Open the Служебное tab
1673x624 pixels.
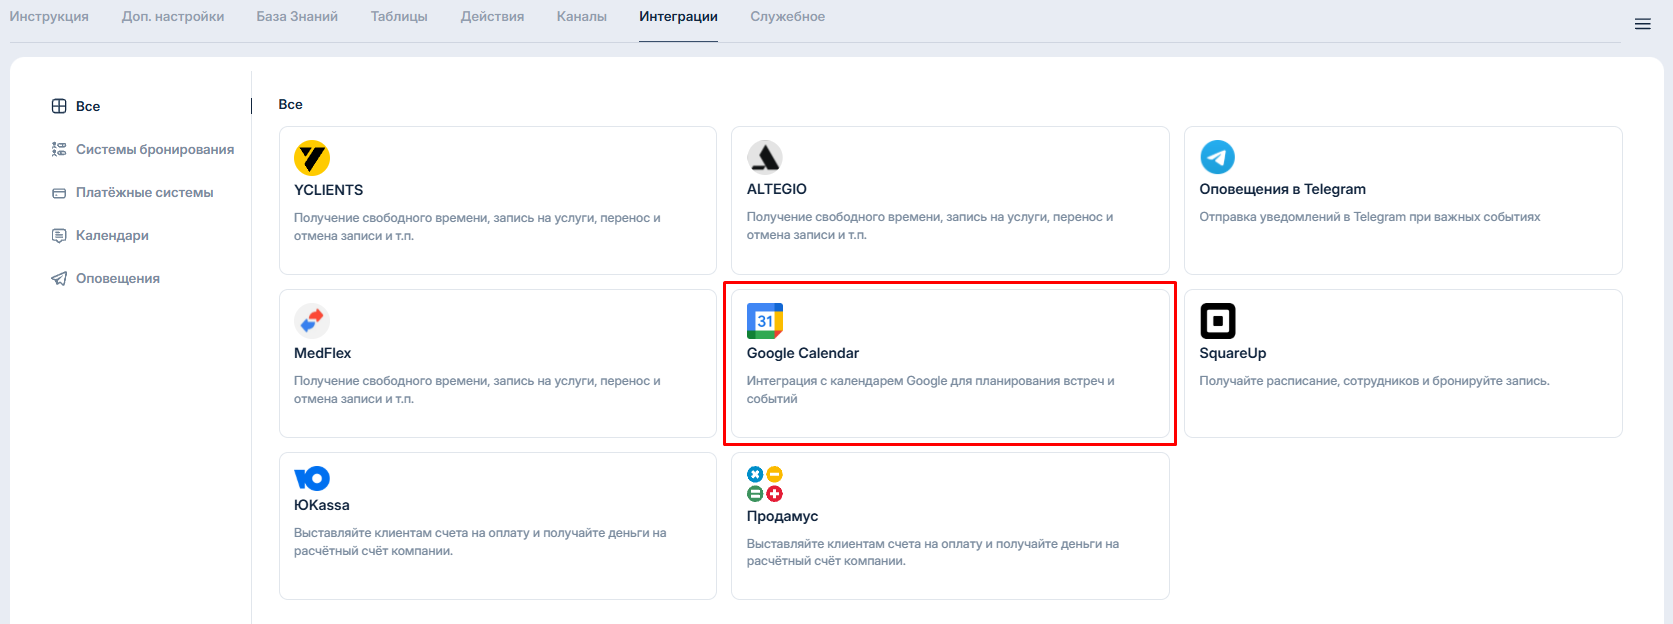coord(787,17)
